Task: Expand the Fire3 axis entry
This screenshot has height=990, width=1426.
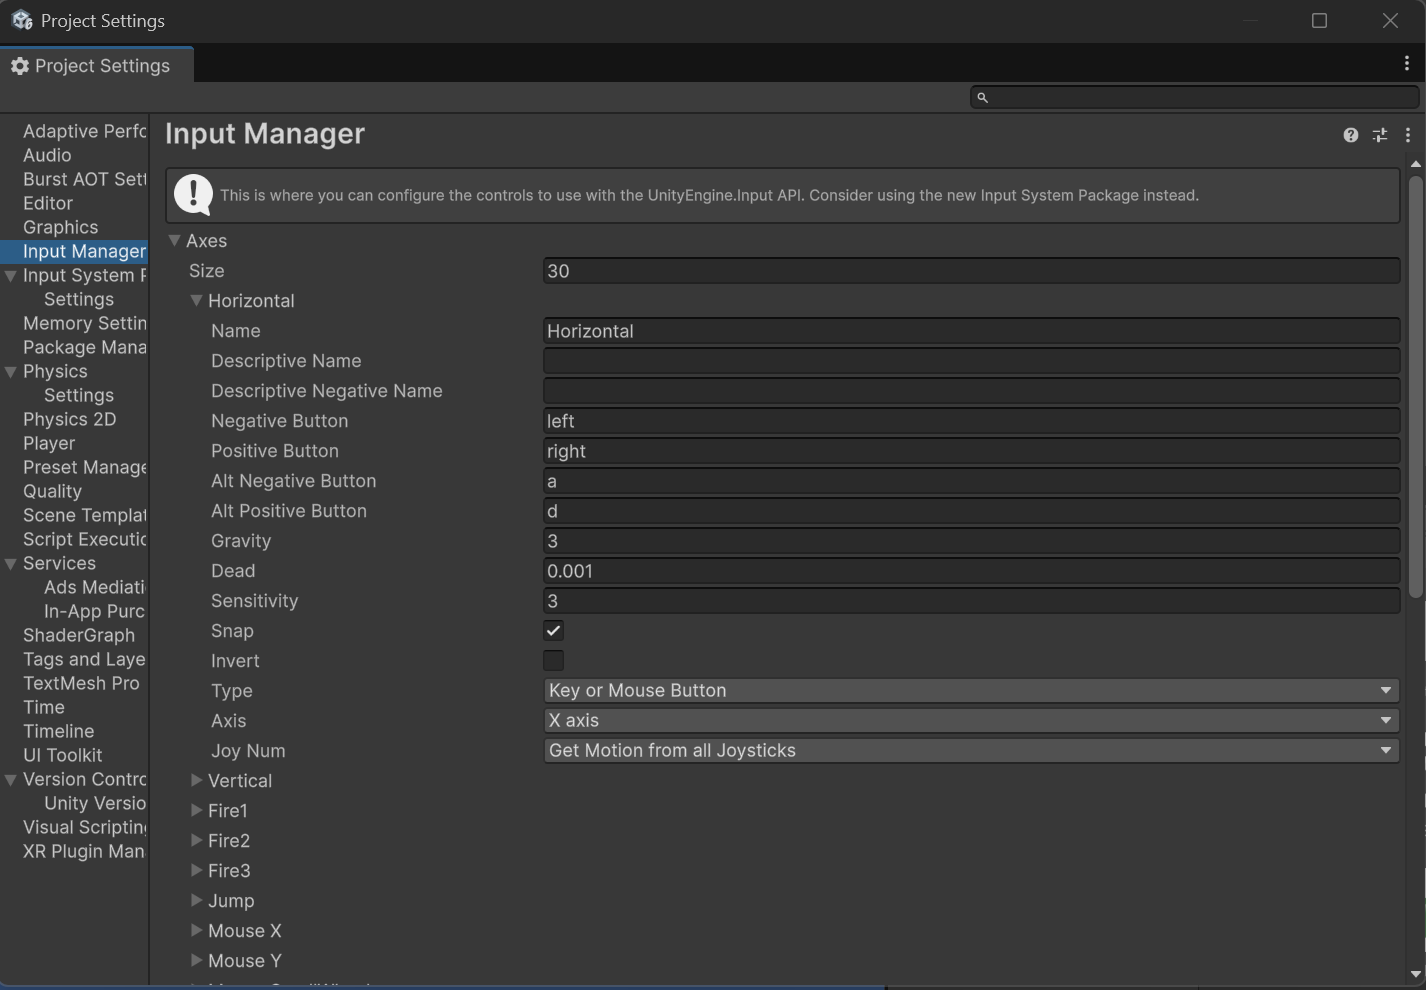Action: 196,871
